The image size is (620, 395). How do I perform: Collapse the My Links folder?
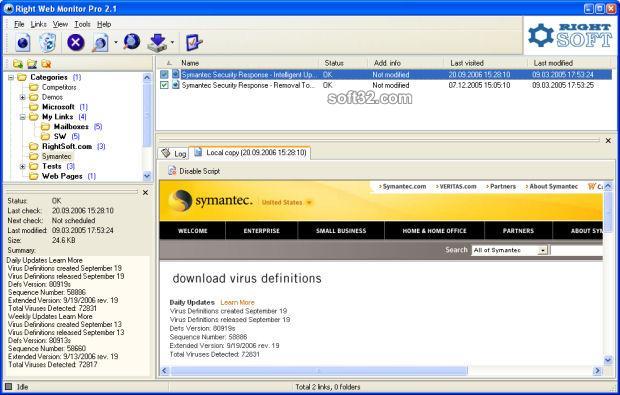[23, 117]
